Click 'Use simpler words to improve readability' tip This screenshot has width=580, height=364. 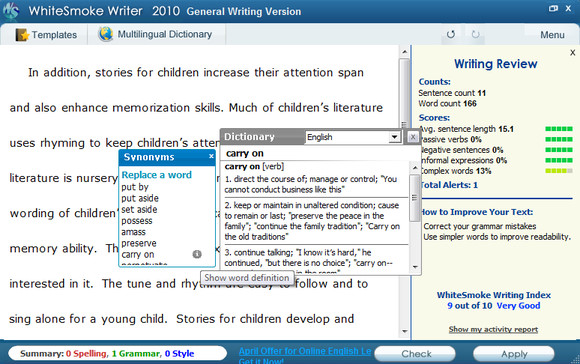497,237
